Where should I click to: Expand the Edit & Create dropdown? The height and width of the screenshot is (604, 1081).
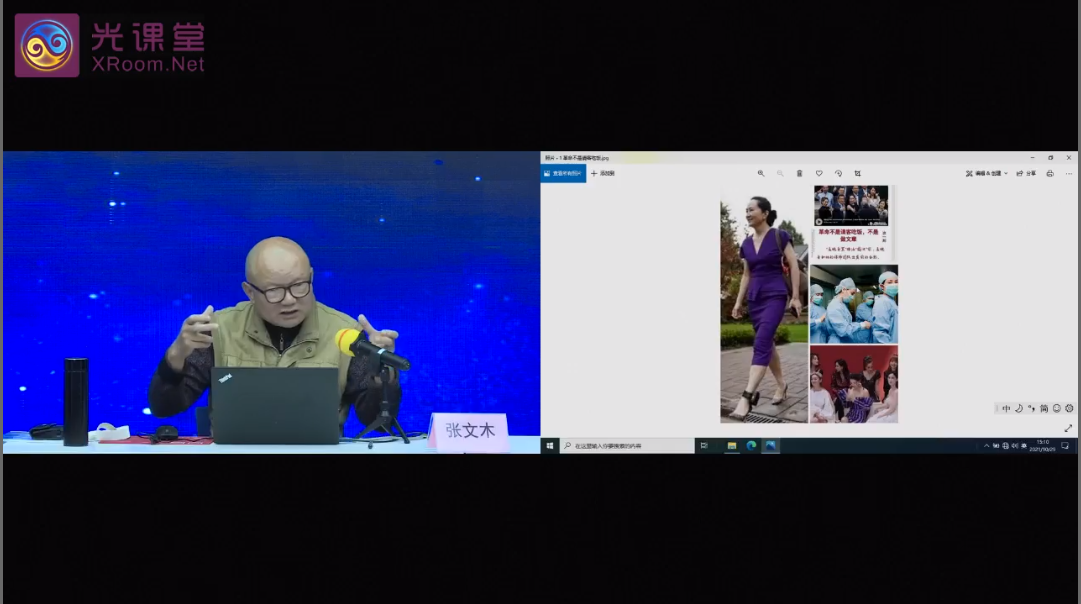tap(986, 173)
